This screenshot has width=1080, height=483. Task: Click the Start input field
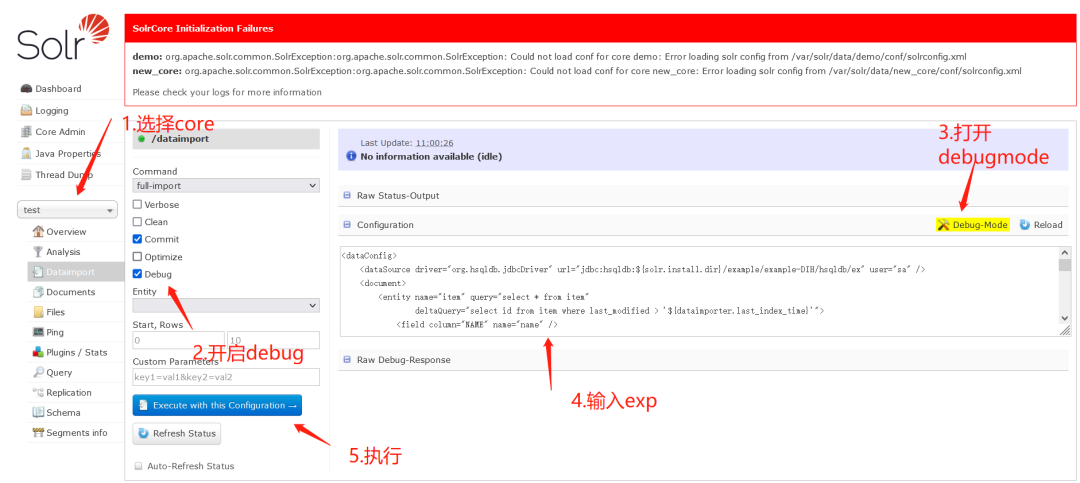(178, 340)
